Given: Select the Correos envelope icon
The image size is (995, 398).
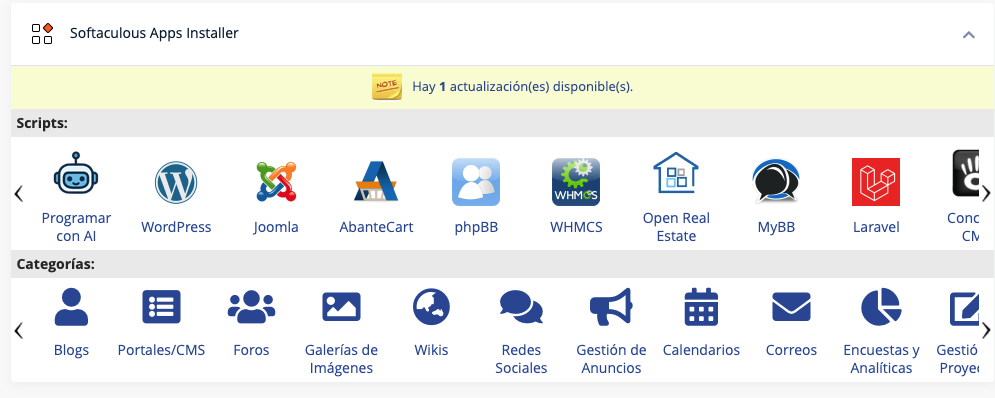Looking at the screenshot, I should (x=791, y=307).
